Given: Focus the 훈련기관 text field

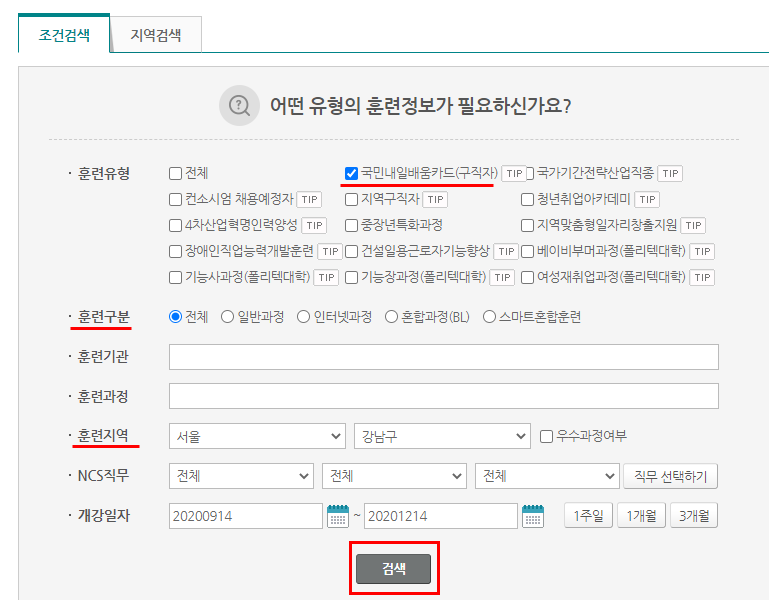Looking at the screenshot, I should 444,357.
